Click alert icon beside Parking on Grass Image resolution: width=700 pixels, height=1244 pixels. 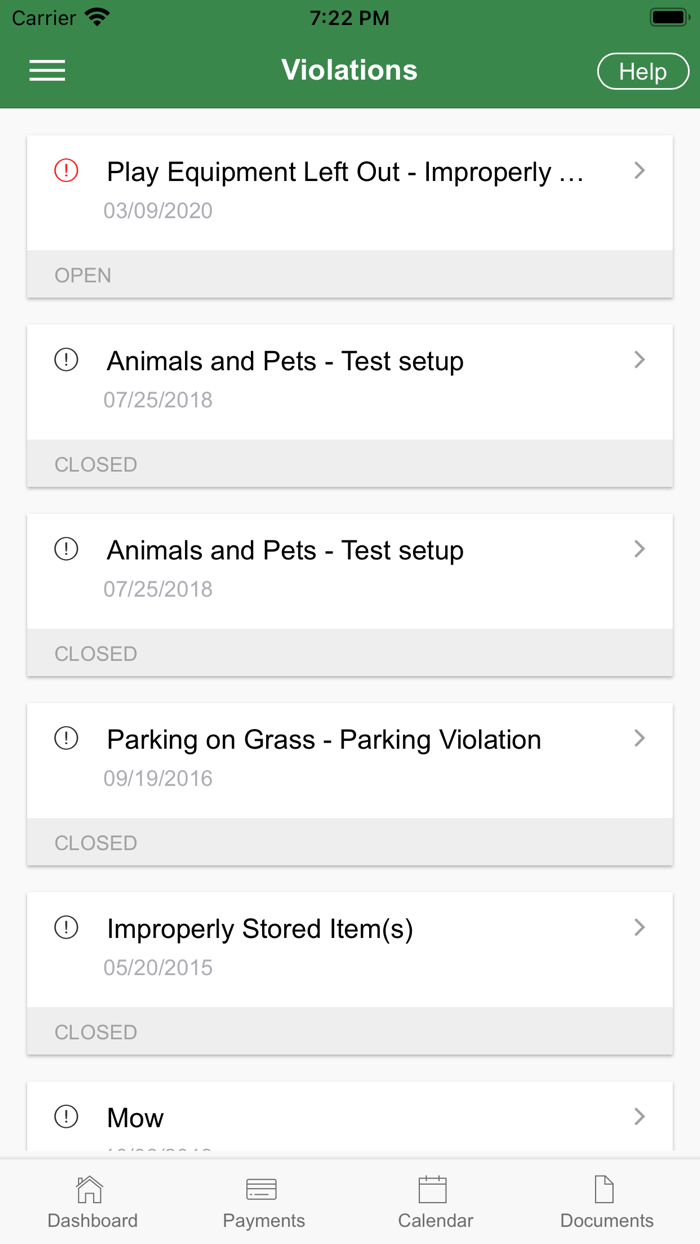pyautogui.click(x=66, y=739)
